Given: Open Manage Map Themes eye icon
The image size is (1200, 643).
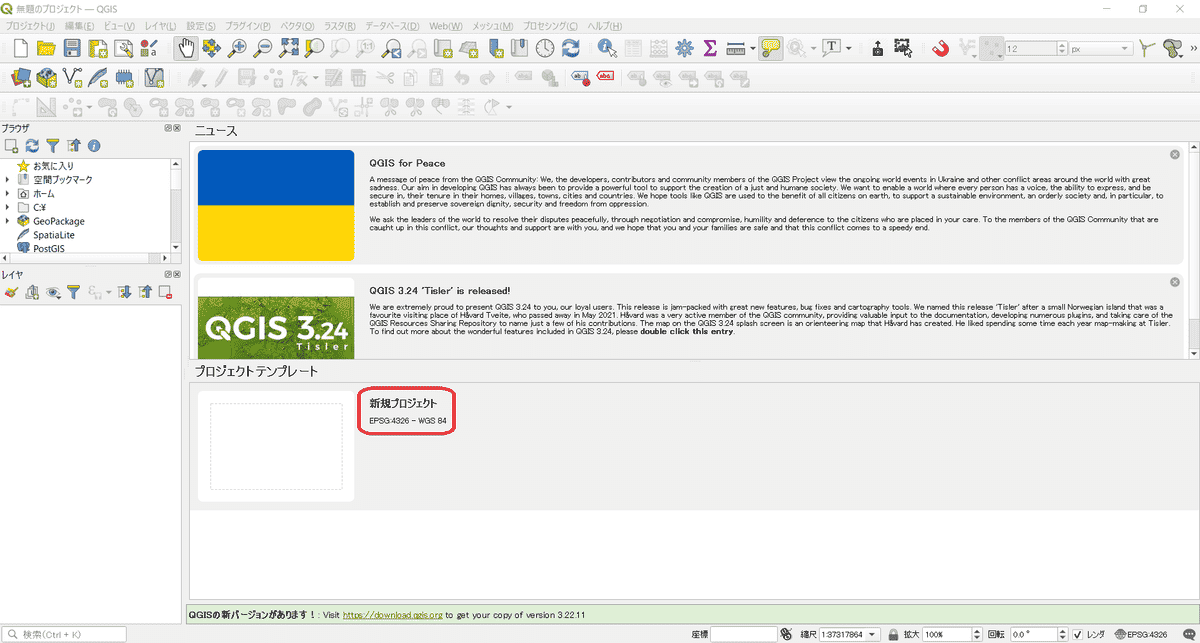Looking at the screenshot, I should pyautogui.click(x=52, y=292).
